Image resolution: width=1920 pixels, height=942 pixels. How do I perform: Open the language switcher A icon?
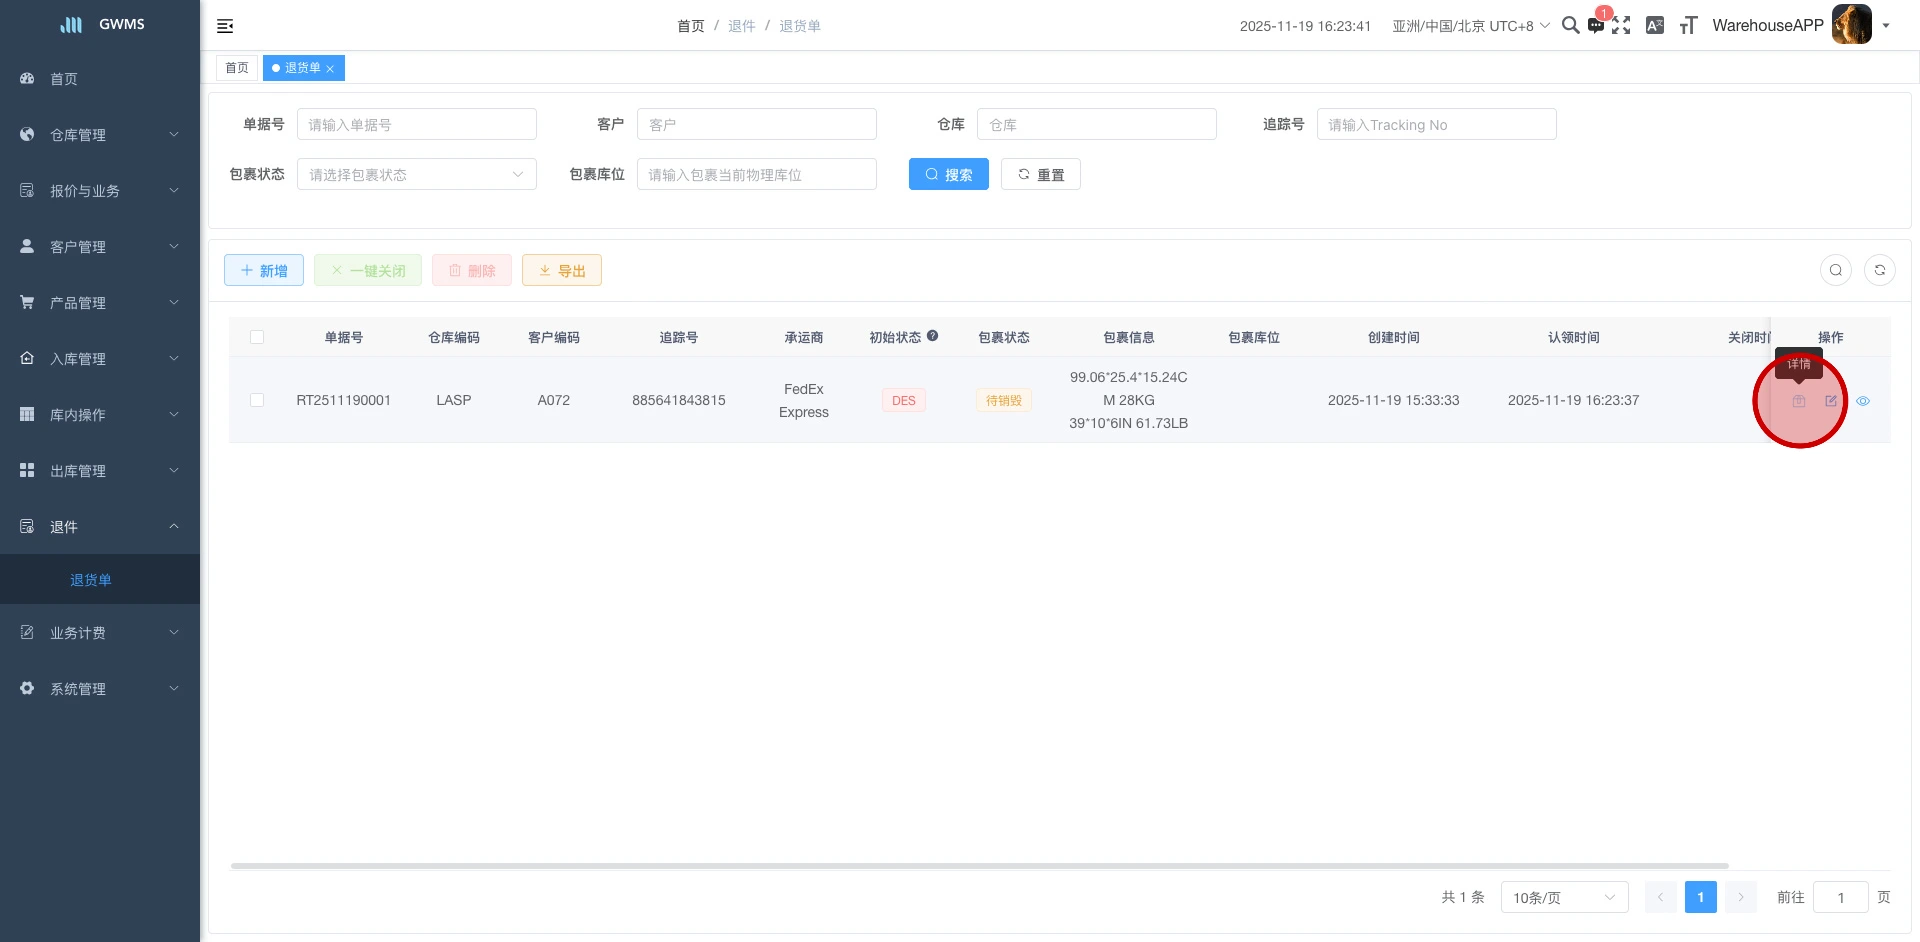[1655, 25]
